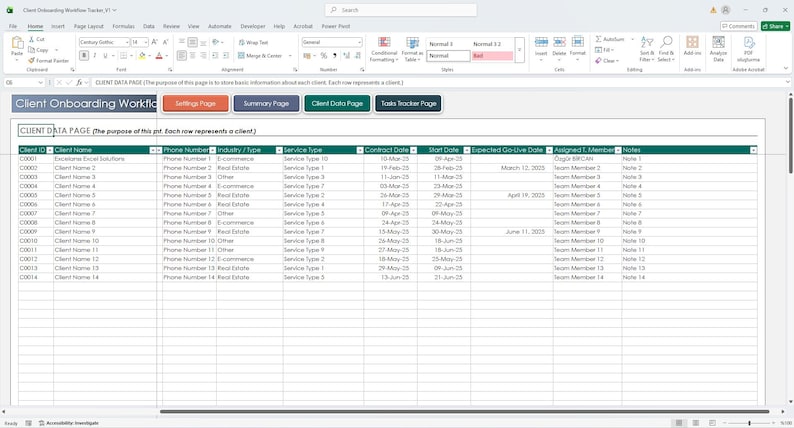Image resolution: width=794 pixels, height=428 pixels.
Task: Open the cell borders icon
Action: (124, 56)
